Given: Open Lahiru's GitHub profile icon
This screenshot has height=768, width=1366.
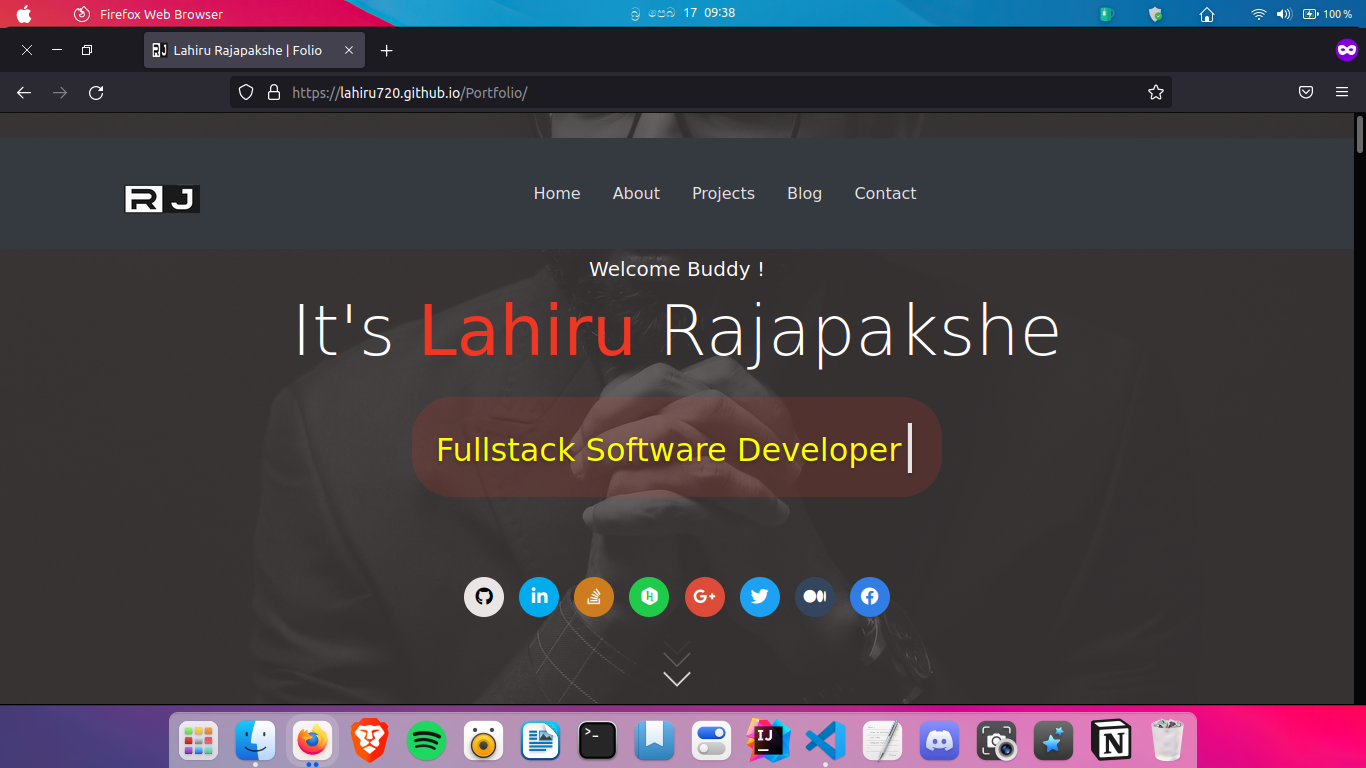Looking at the screenshot, I should pos(484,597).
